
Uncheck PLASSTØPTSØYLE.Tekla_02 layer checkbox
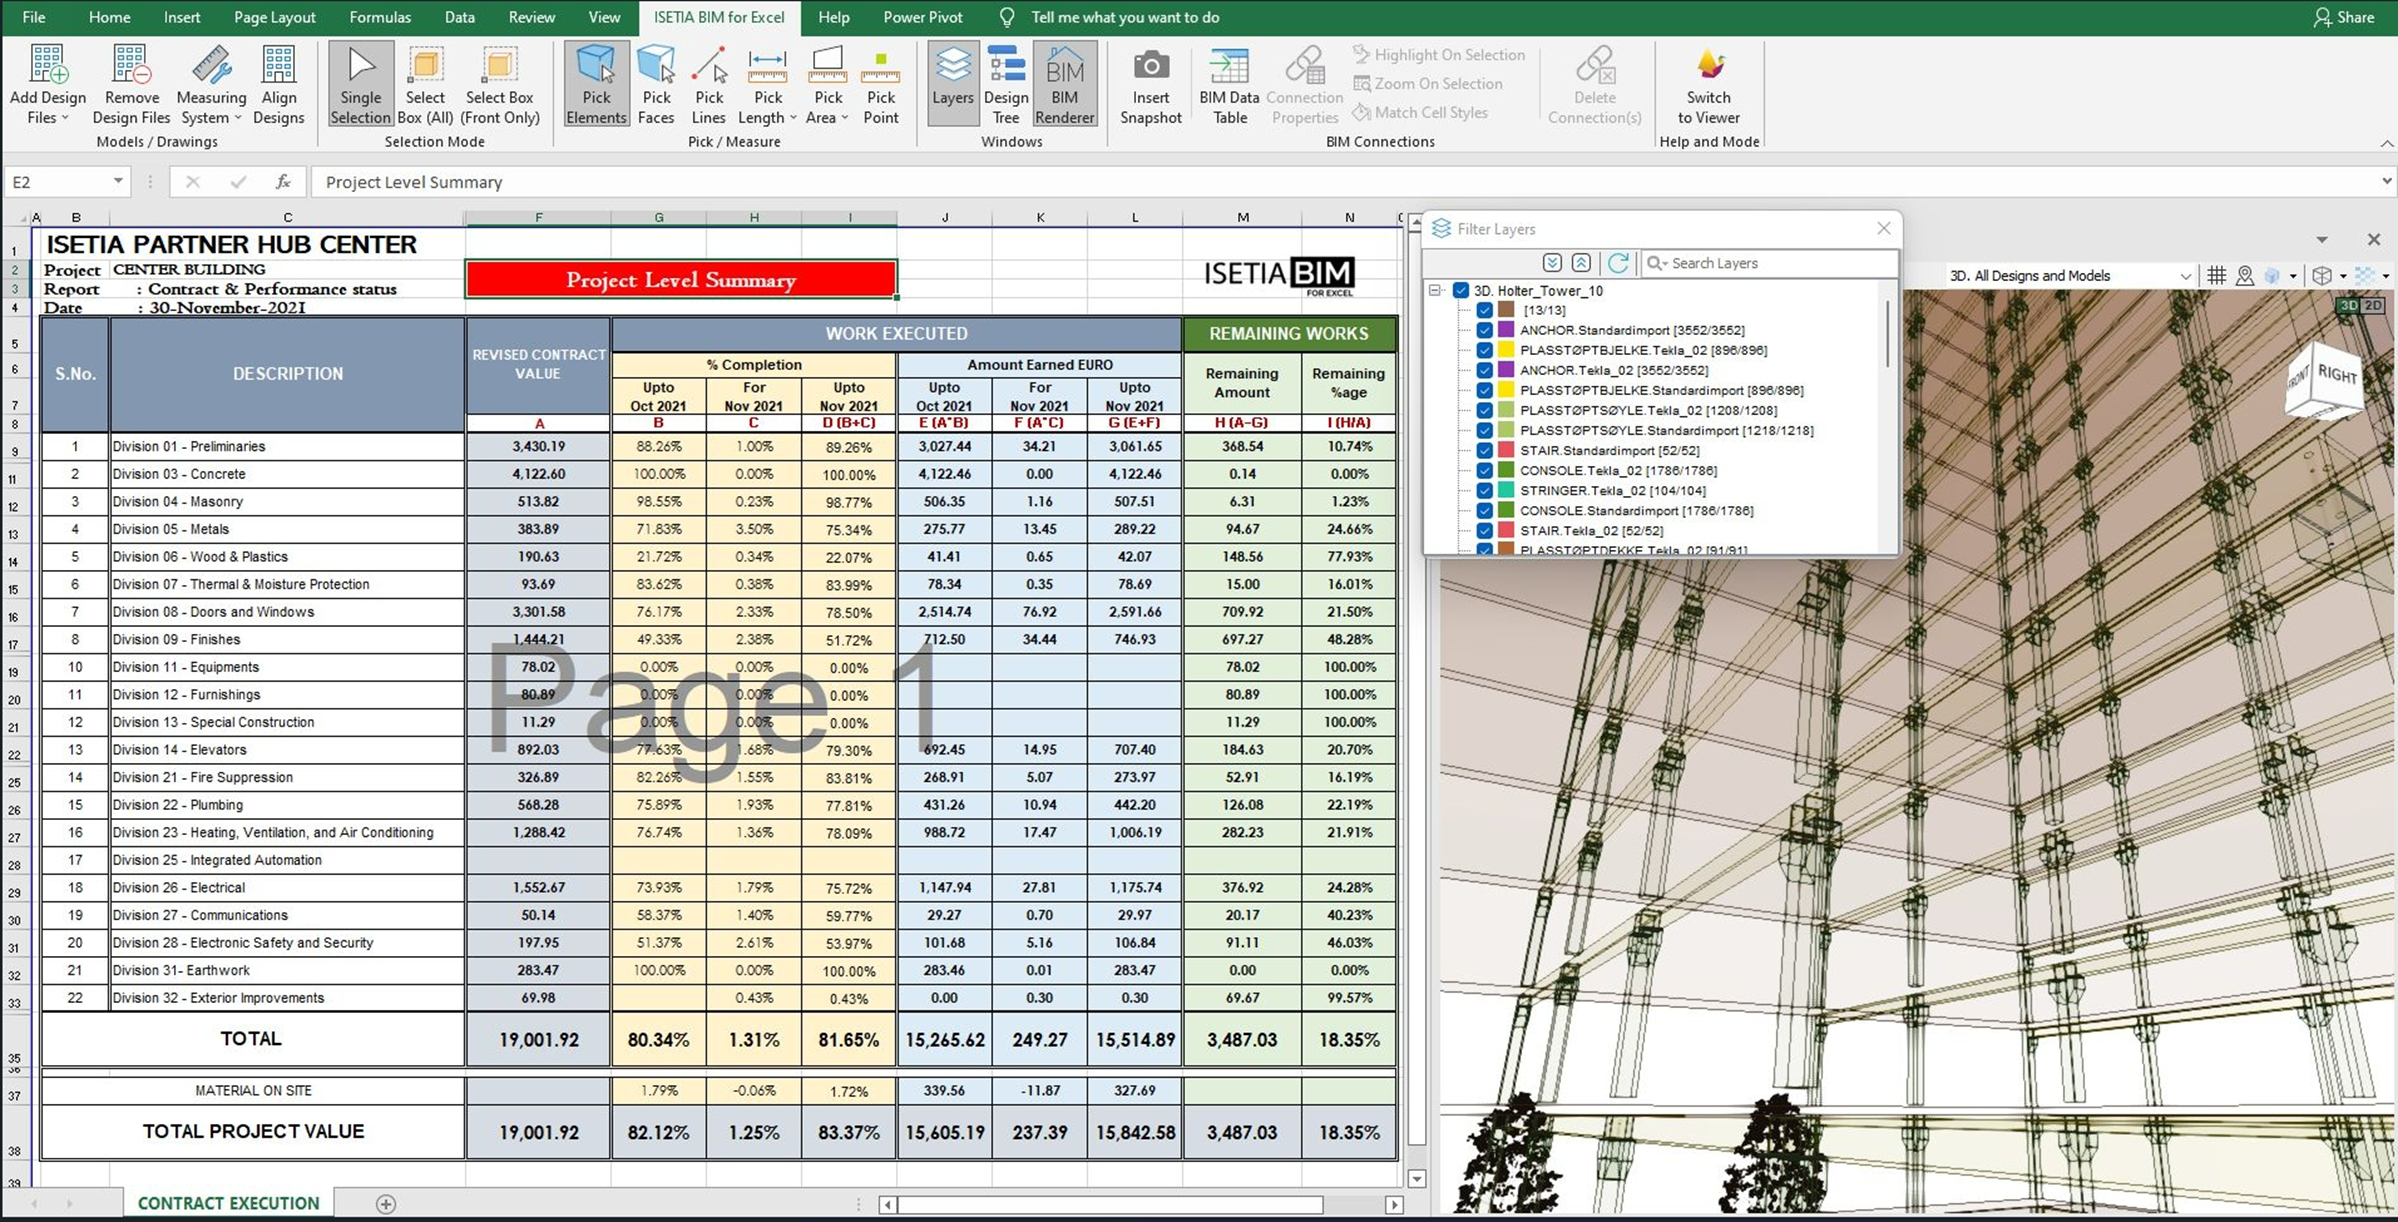(1484, 410)
